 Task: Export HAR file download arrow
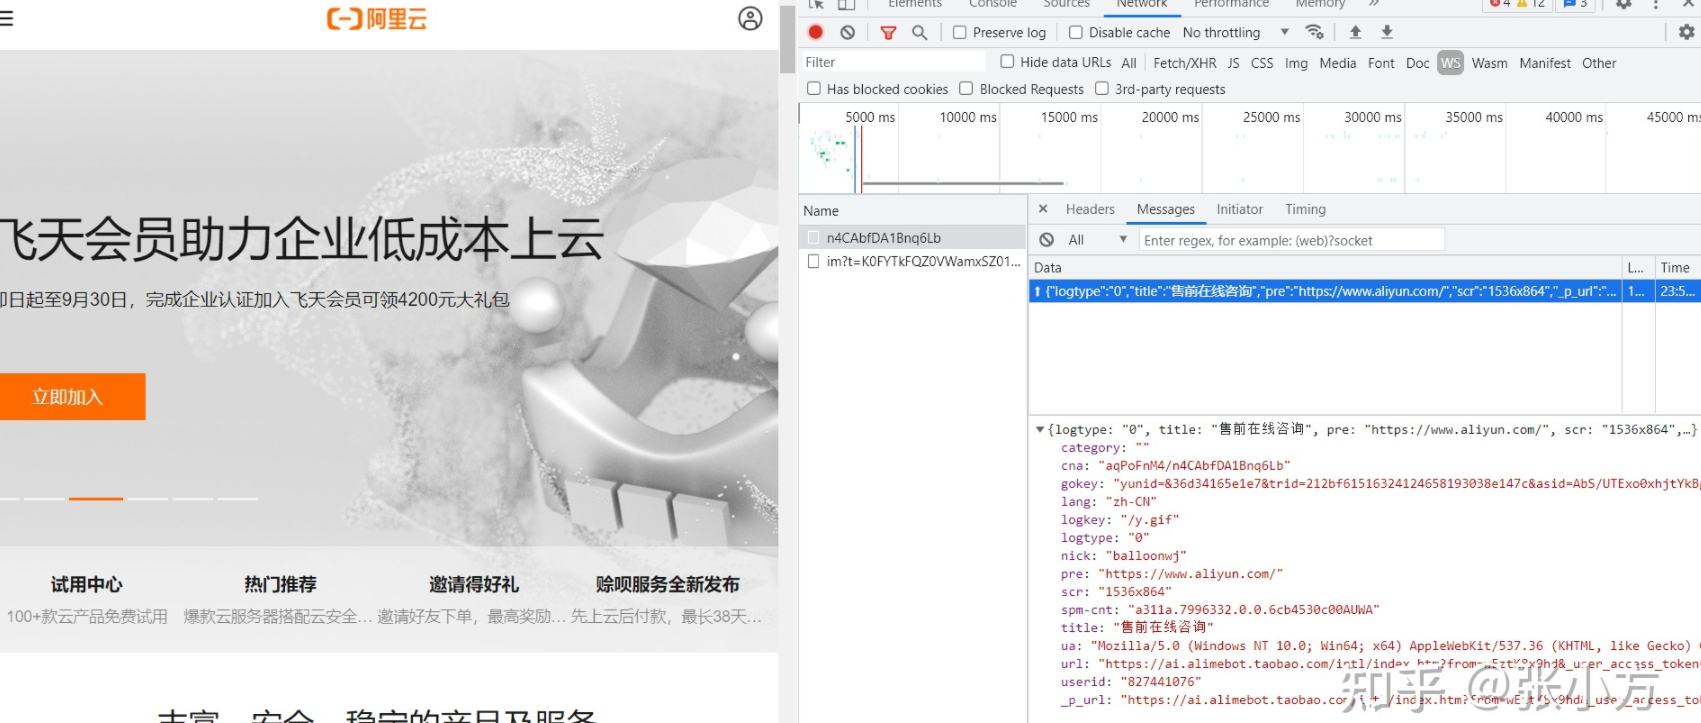point(1387,32)
